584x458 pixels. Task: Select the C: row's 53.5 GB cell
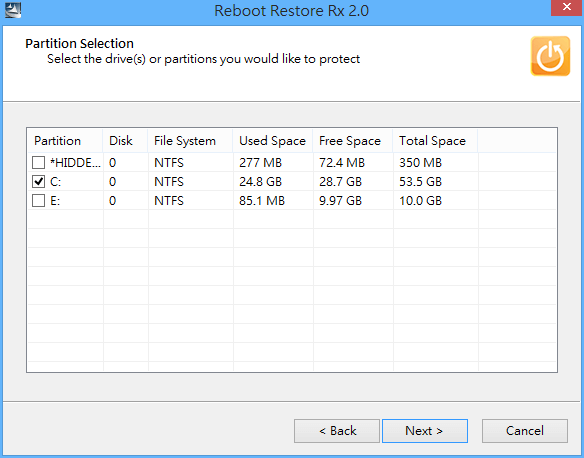[x=420, y=181]
